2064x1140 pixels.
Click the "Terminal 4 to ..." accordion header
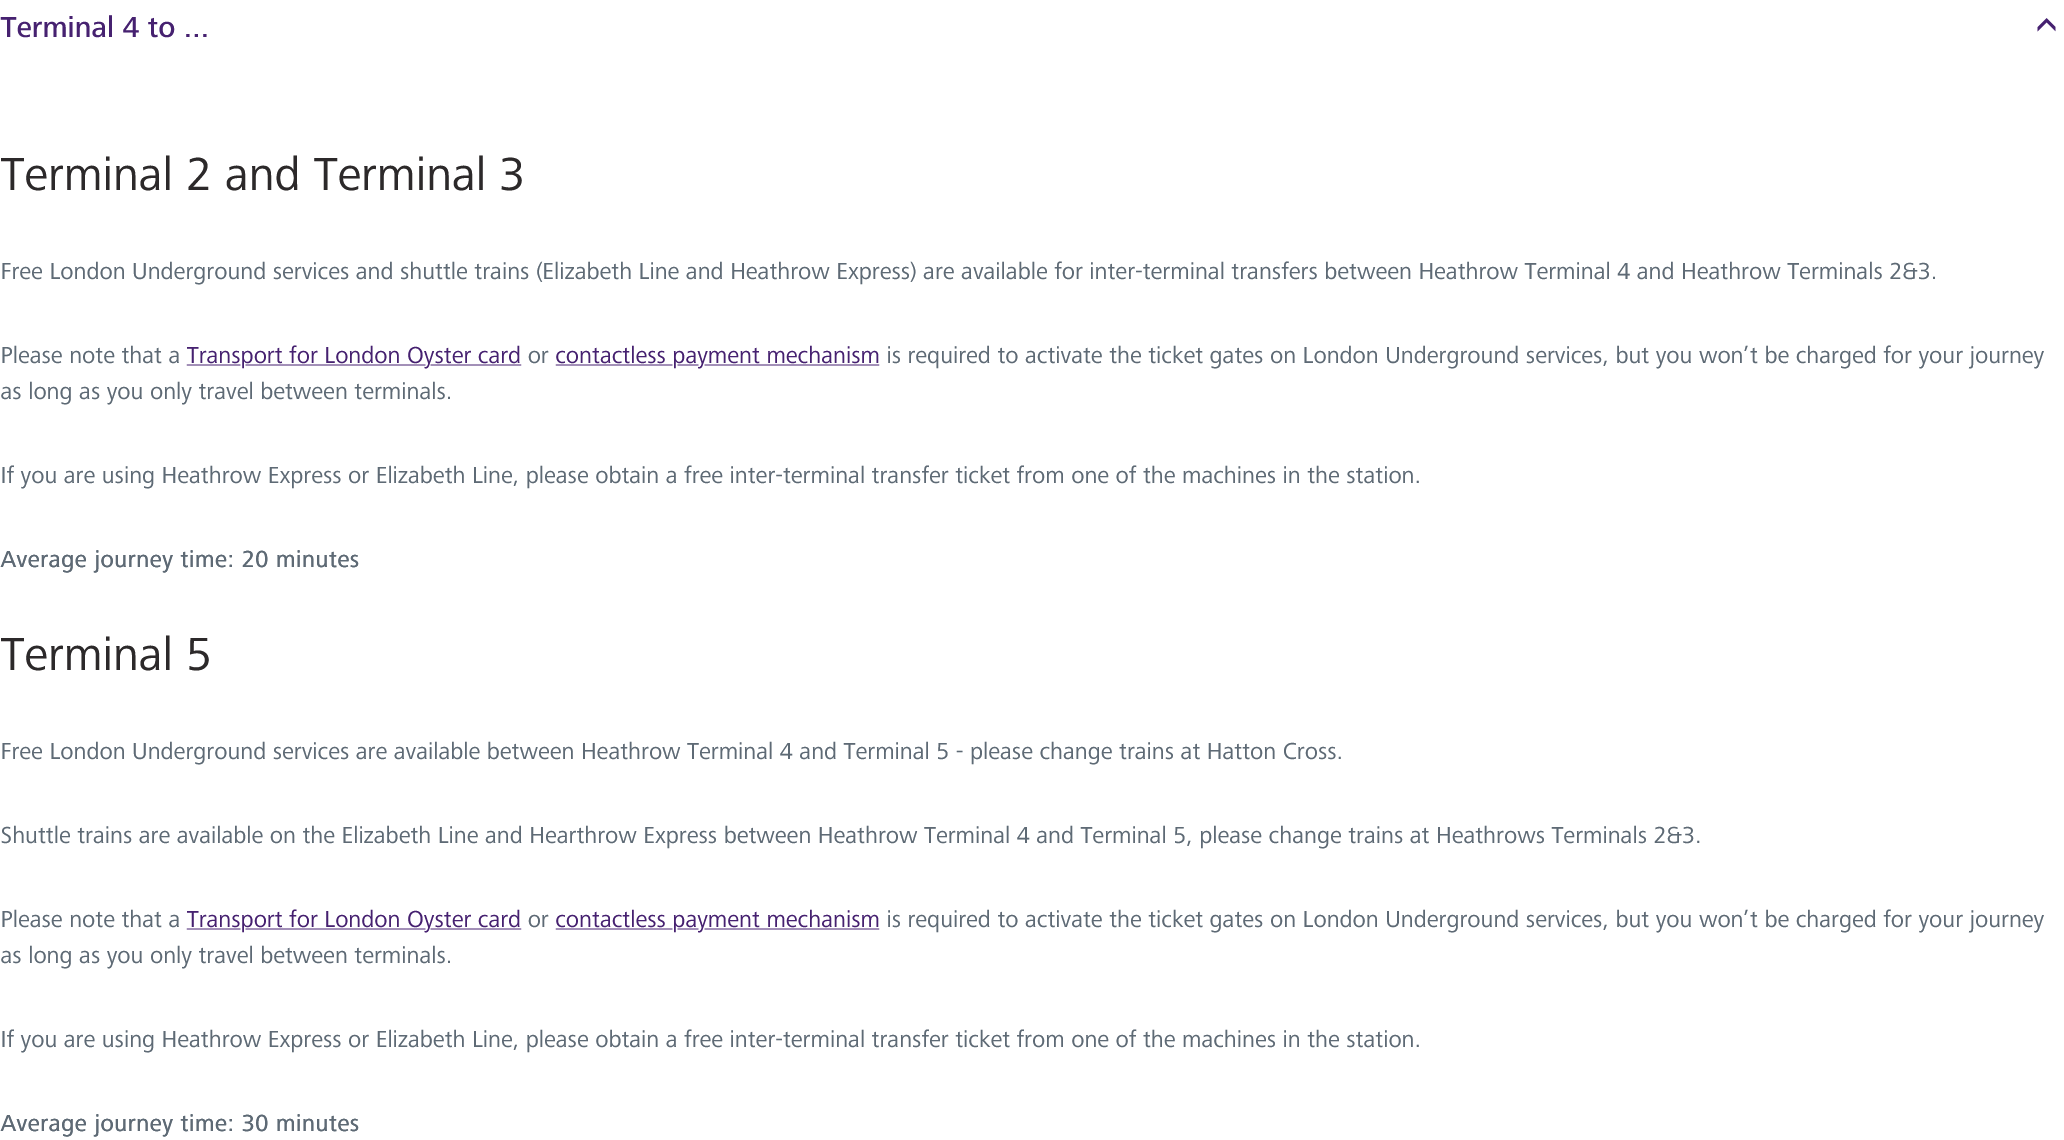coord(104,27)
